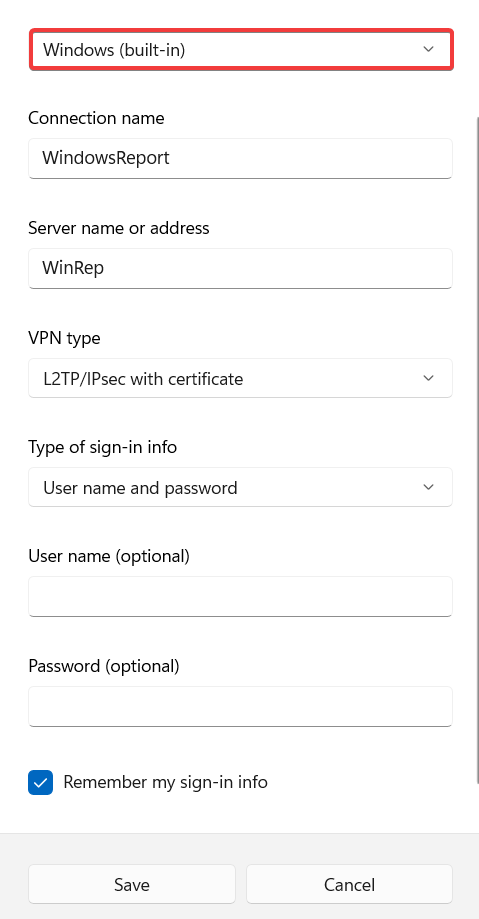Viewport: 479px width, 919px height.
Task: Open the L2TP/IPsec with certificate dropdown
Action: click(x=240, y=378)
